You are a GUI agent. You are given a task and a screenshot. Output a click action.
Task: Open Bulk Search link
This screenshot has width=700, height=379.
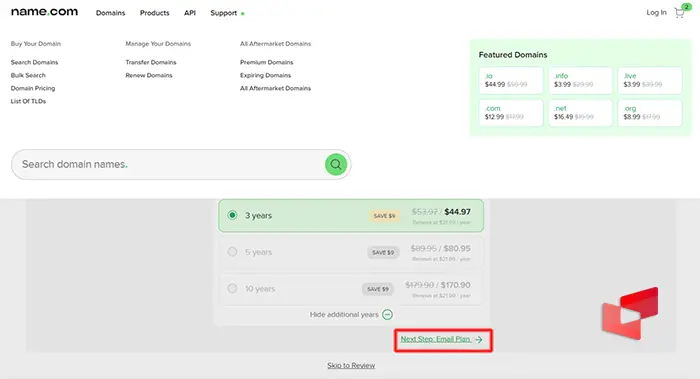click(28, 75)
